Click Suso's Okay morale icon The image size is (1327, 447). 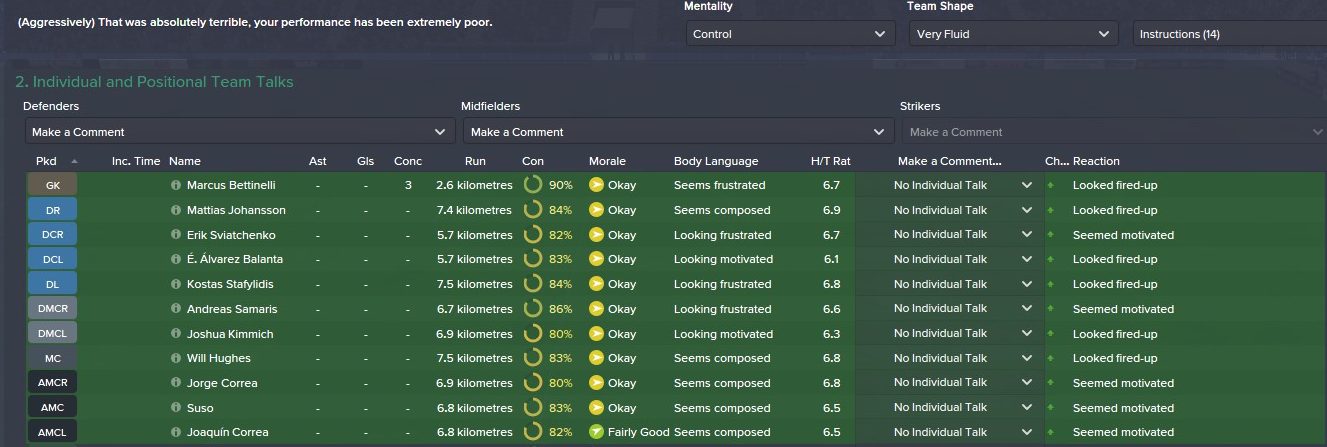(x=597, y=408)
